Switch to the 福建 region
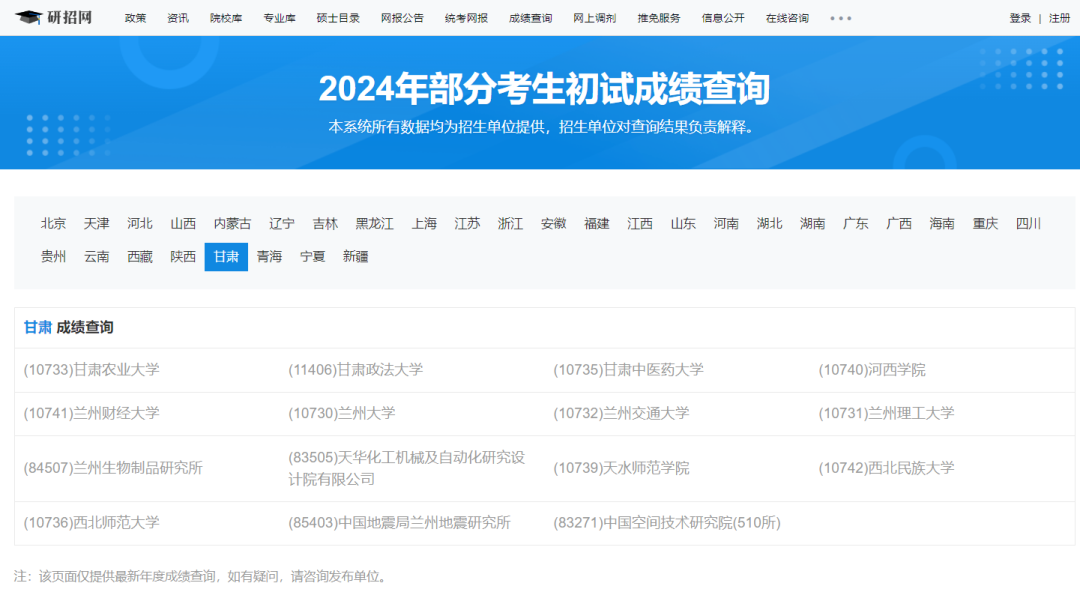1080x601 pixels. coord(596,223)
